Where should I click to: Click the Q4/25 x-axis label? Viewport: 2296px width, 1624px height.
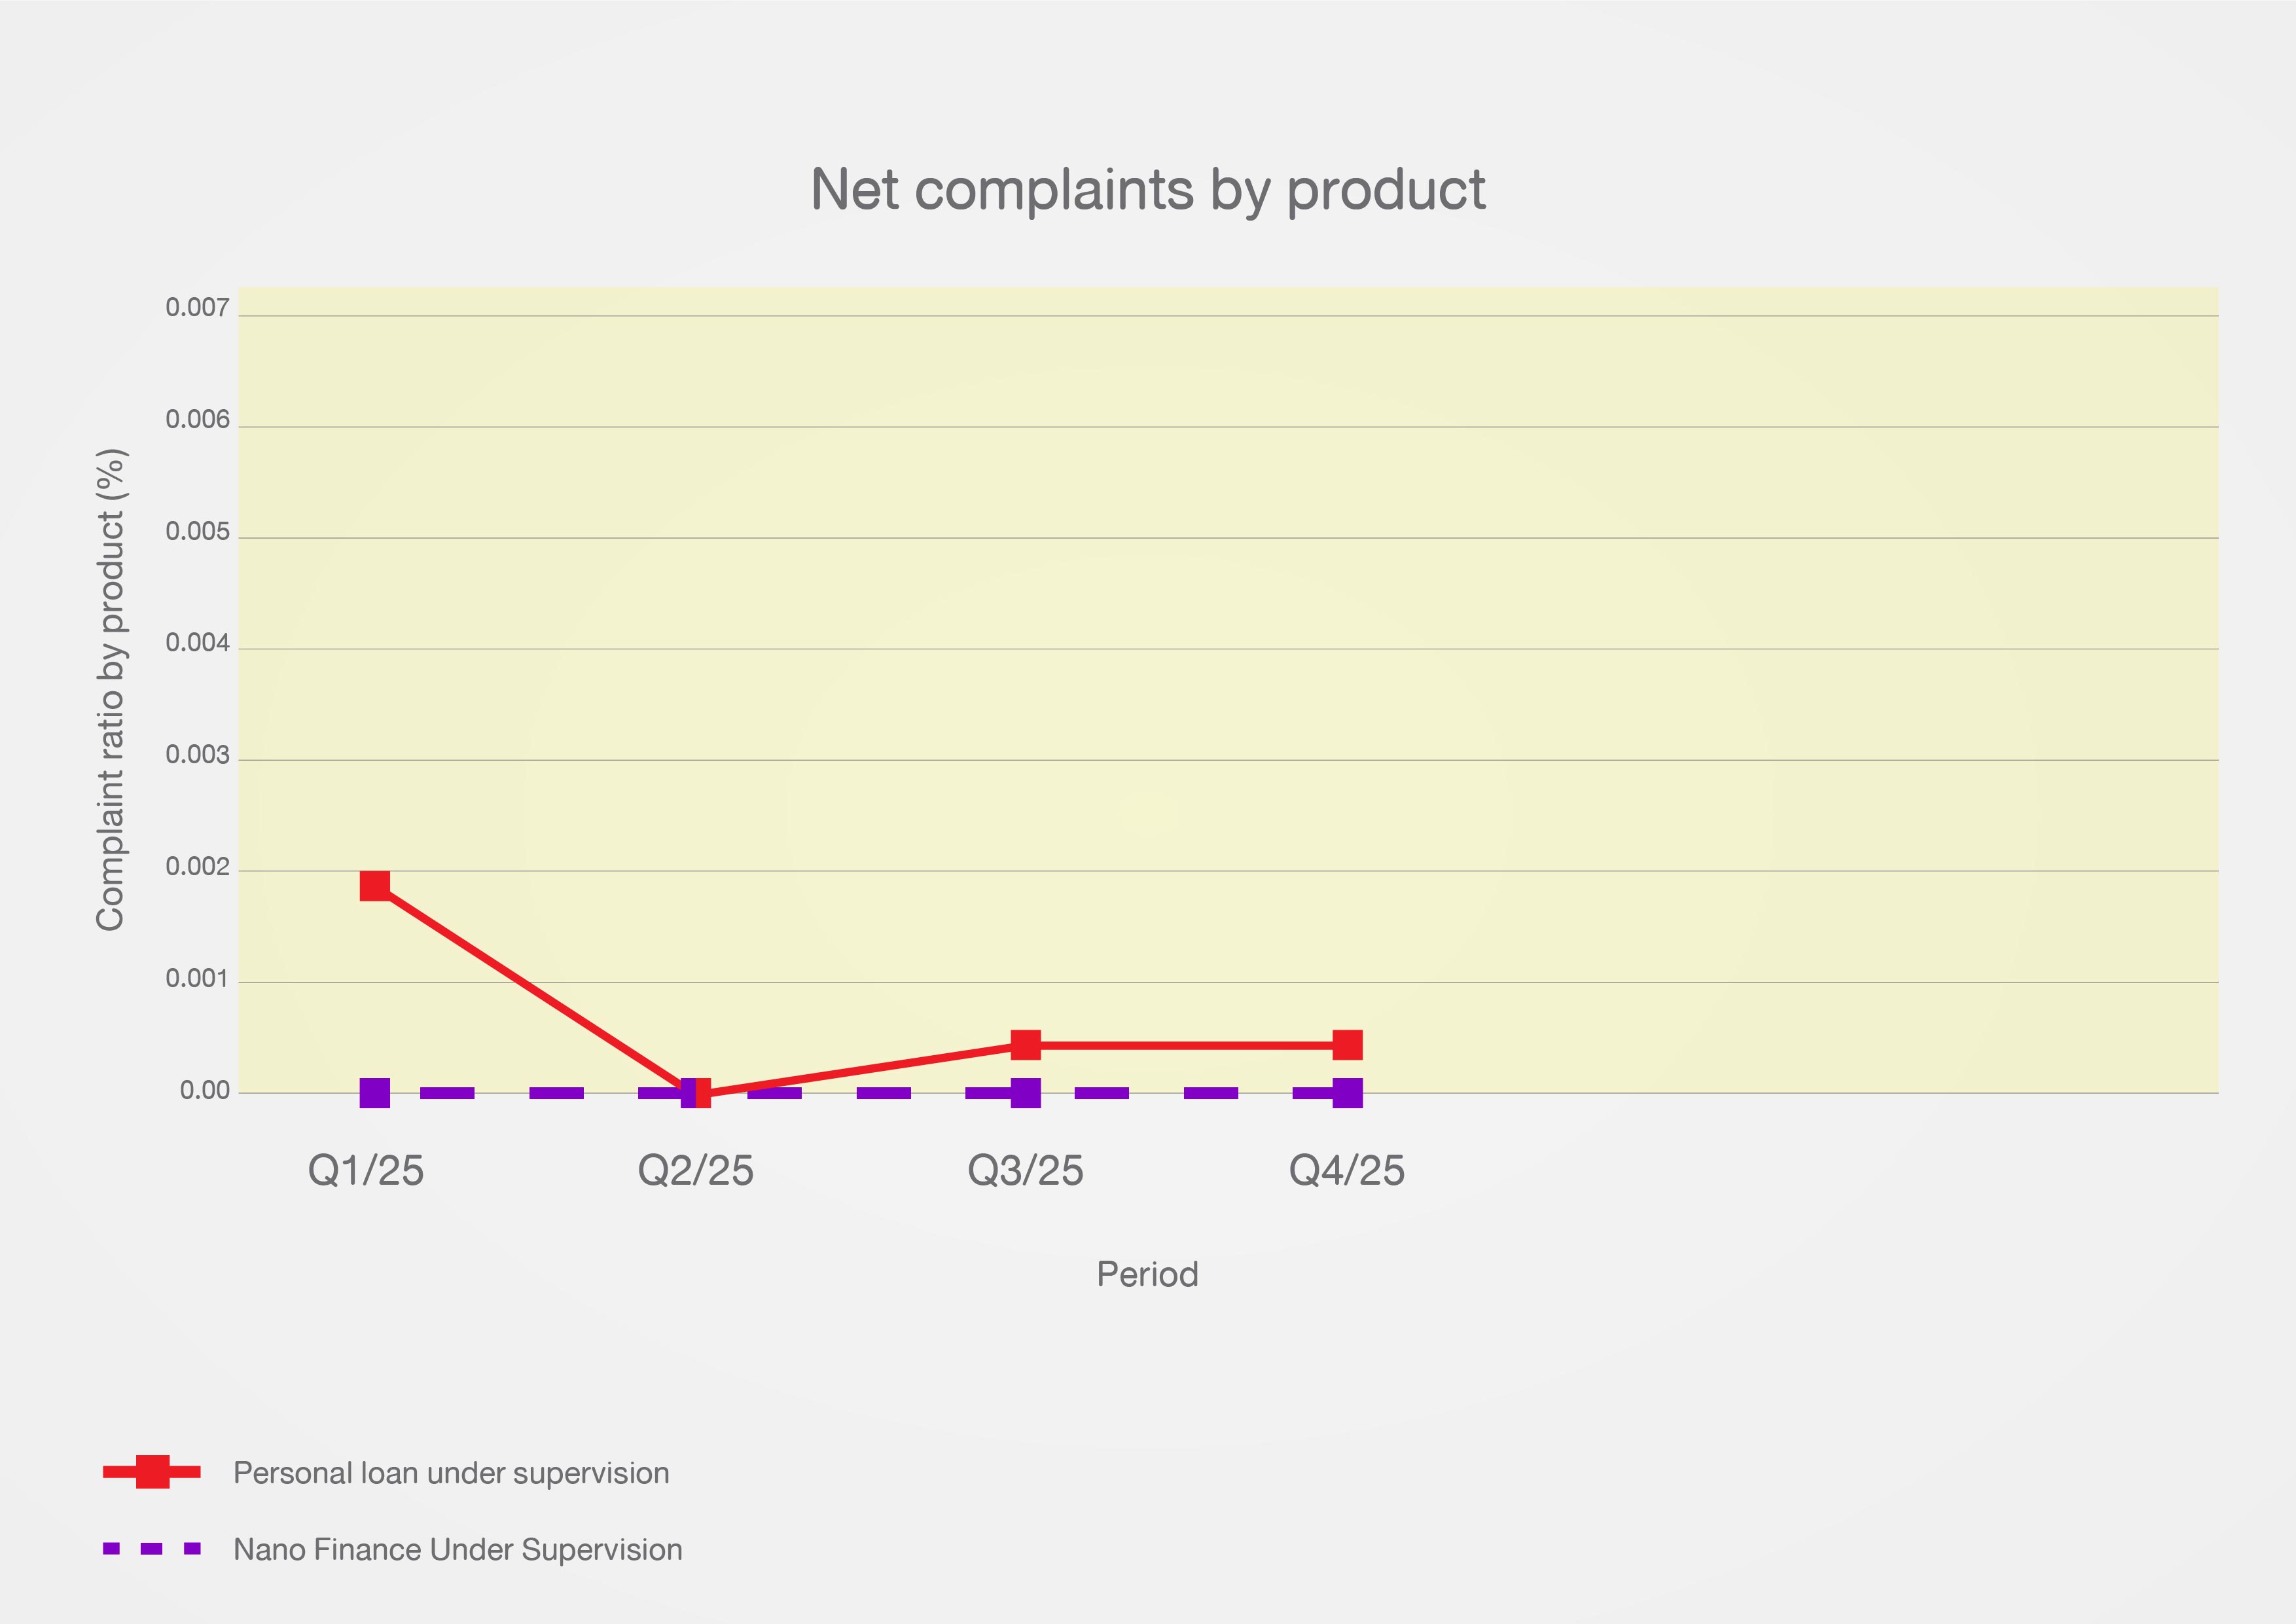1347,1170
